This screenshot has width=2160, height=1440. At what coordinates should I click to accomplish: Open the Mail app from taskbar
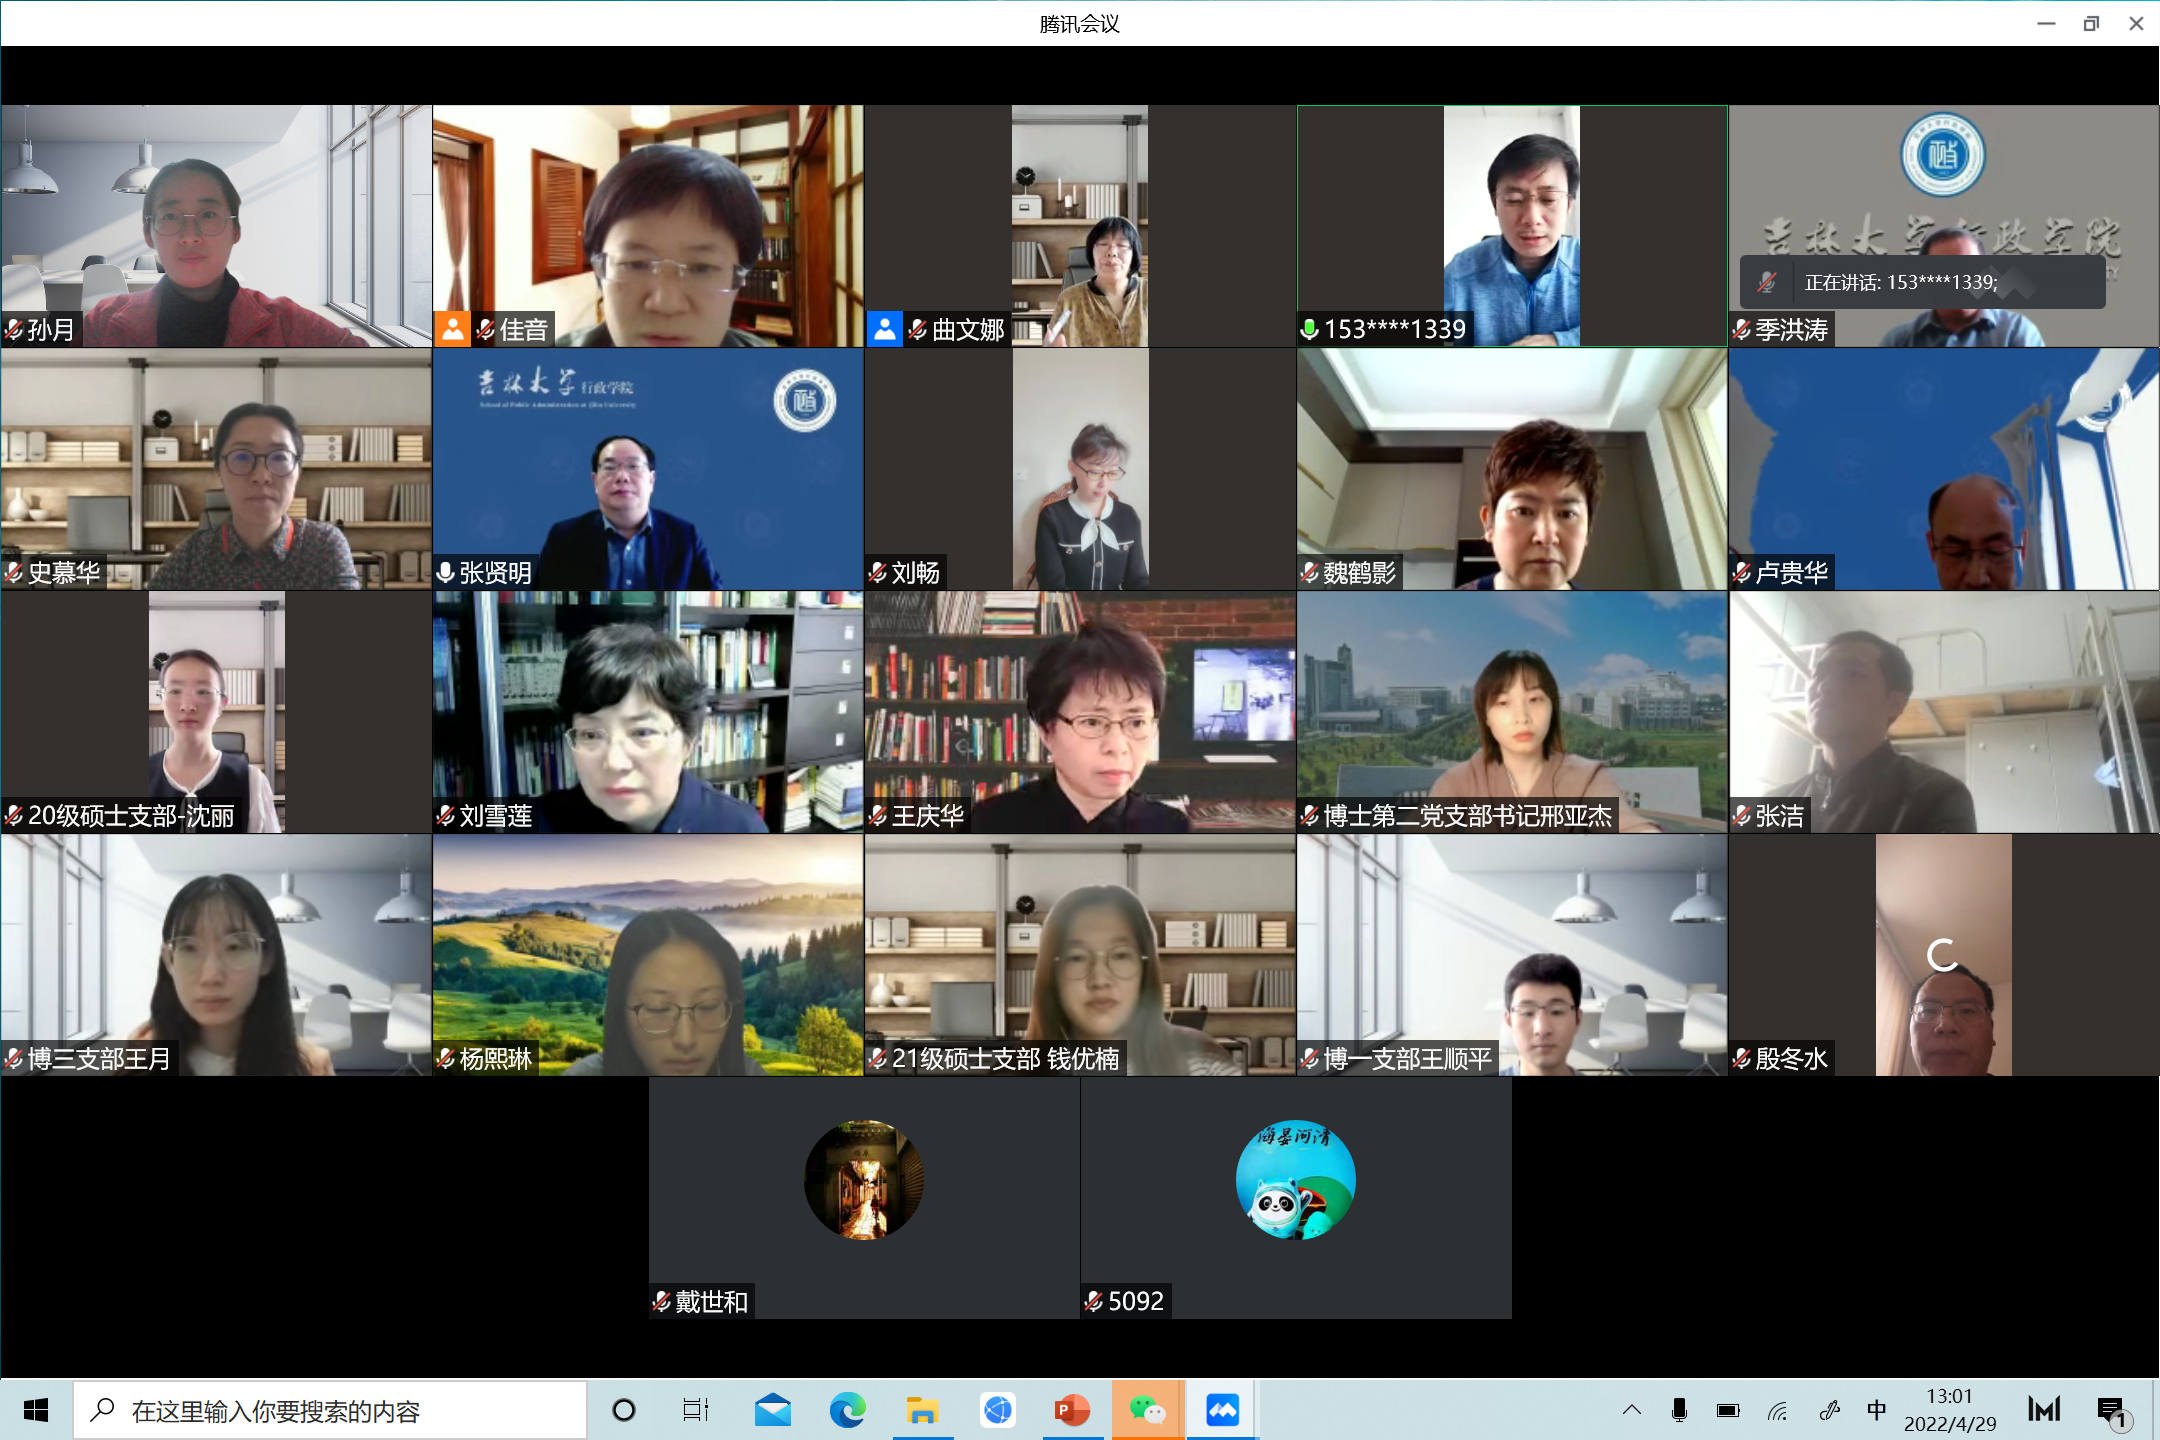tap(772, 1410)
